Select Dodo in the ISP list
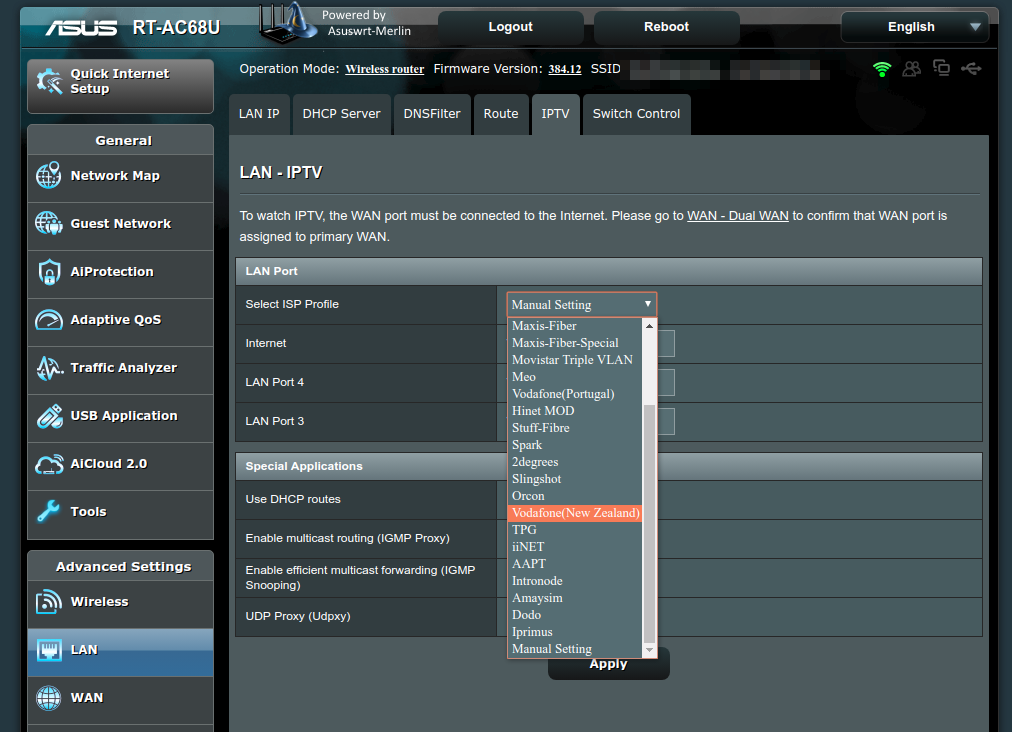 574,615
